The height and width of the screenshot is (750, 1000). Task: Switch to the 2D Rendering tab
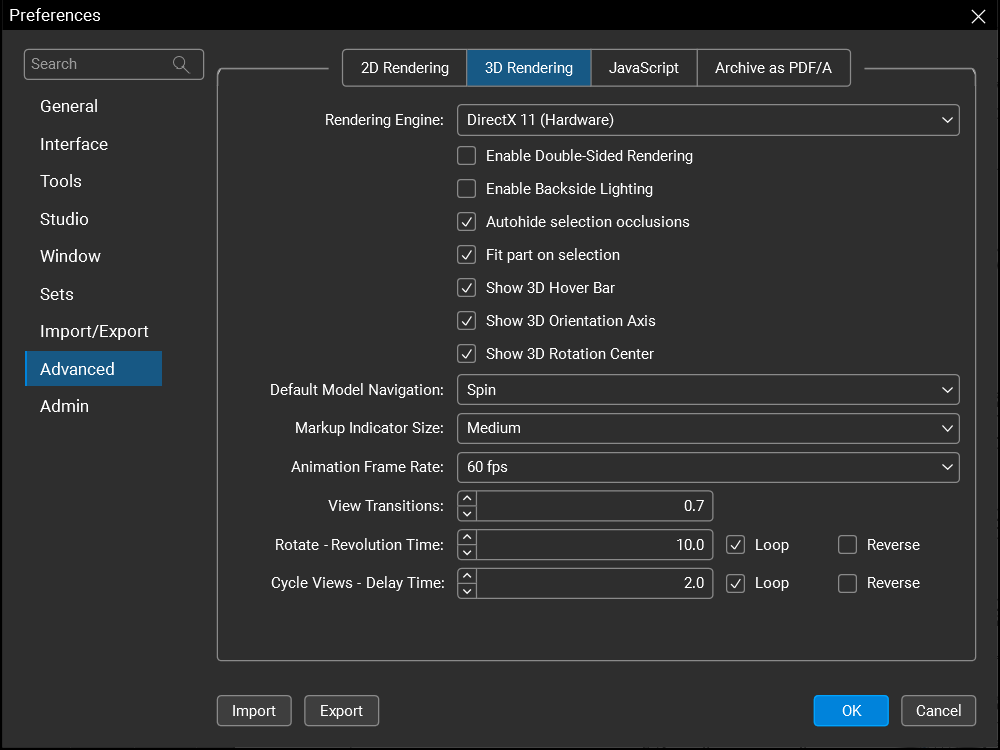(x=404, y=68)
